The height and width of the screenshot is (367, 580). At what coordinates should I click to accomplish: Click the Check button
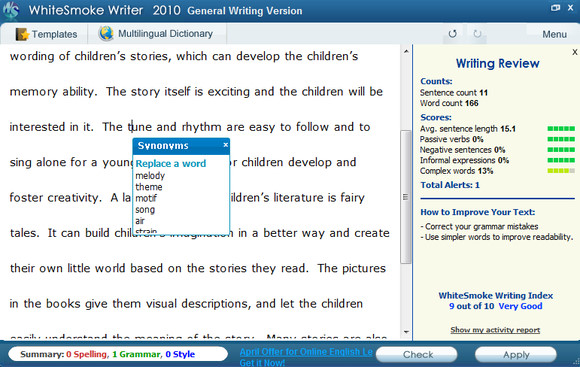click(417, 354)
